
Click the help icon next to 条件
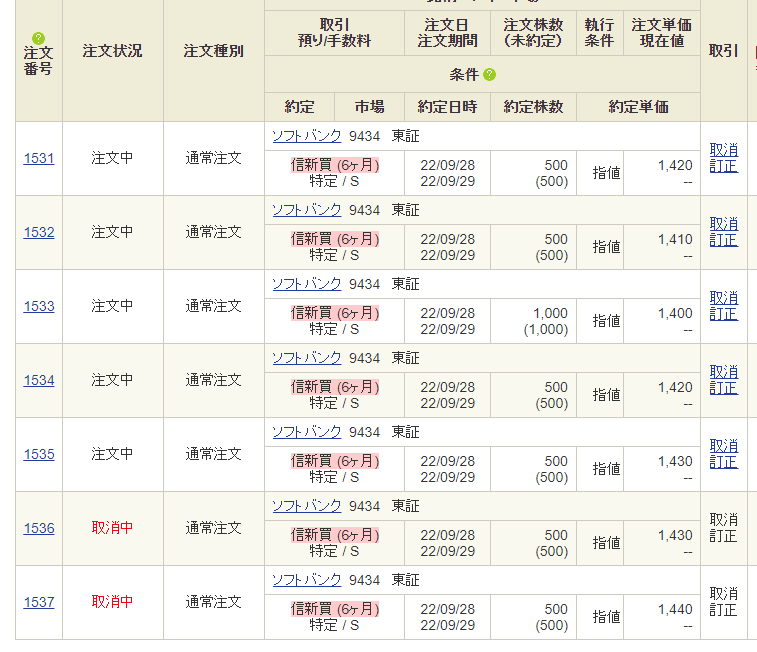click(x=489, y=75)
